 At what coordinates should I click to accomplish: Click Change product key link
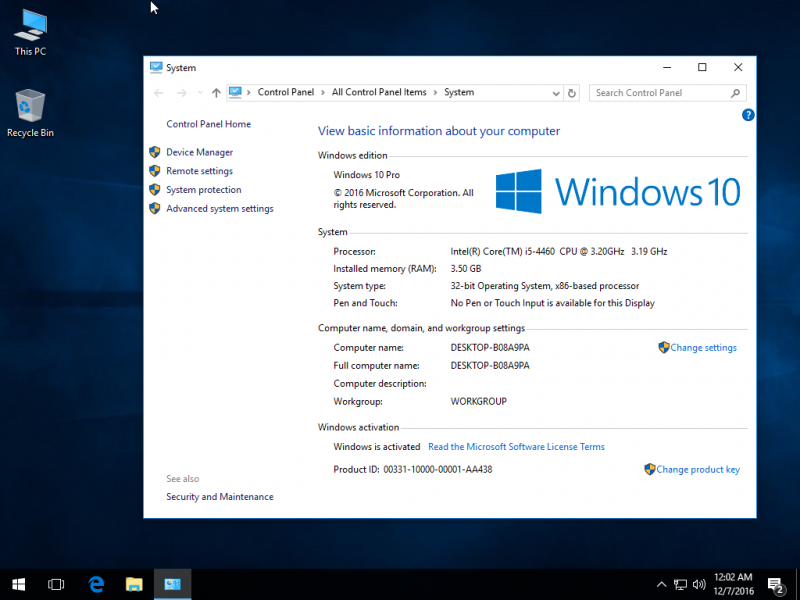point(698,470)
